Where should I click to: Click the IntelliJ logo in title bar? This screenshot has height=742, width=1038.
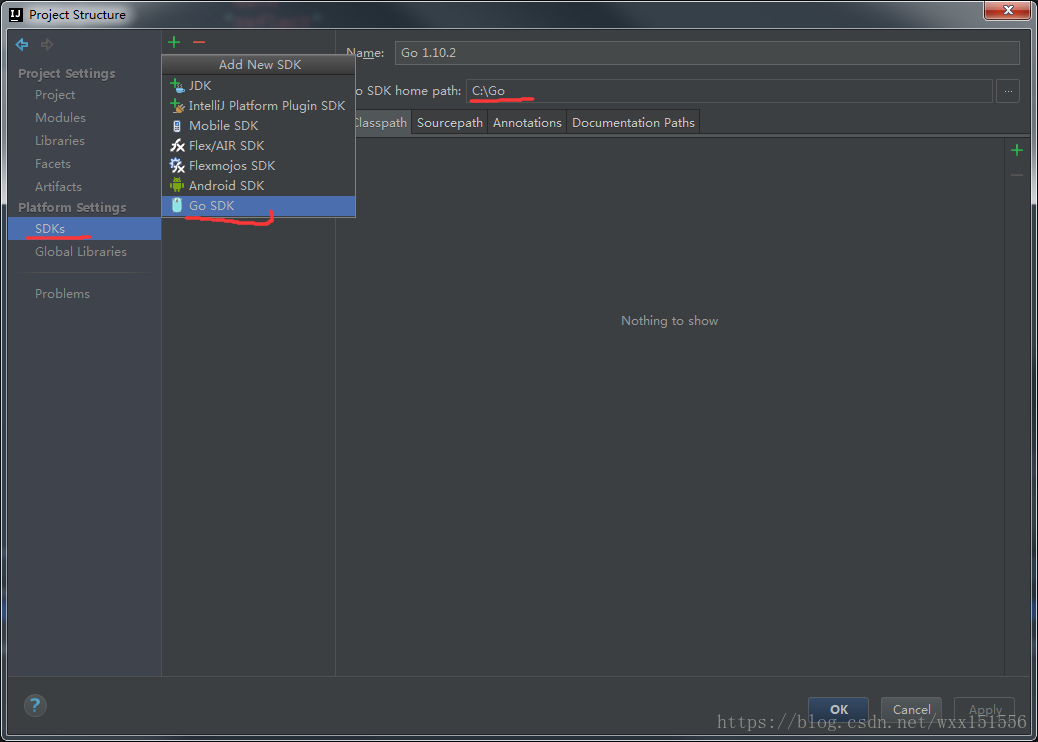[x=16, y=15]
